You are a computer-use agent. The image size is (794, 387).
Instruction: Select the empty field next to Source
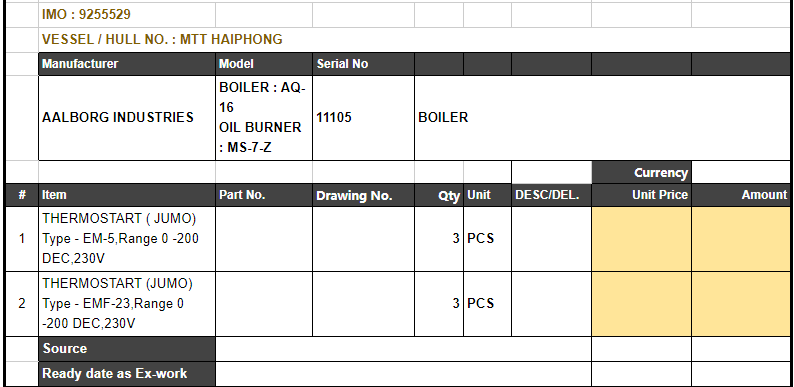(x=403, y=349)
